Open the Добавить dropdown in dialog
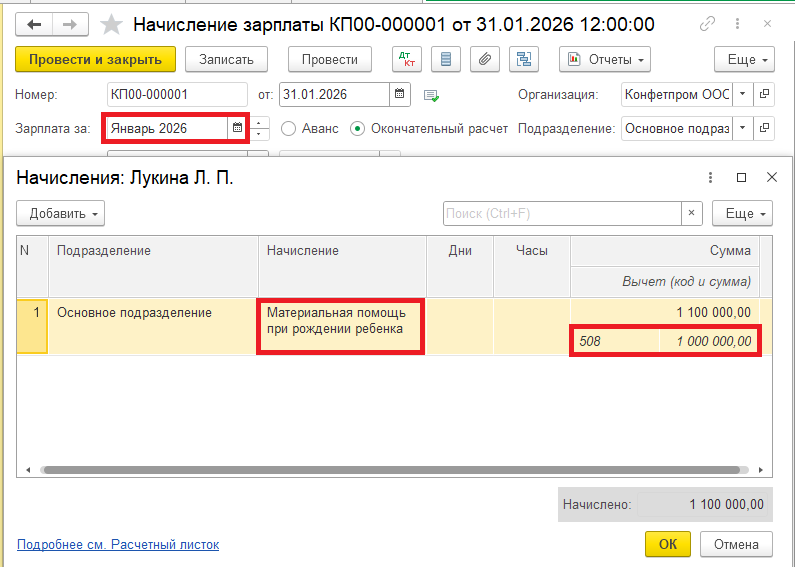795x567 pixels. pyautogui.click(x=60, y=214)
